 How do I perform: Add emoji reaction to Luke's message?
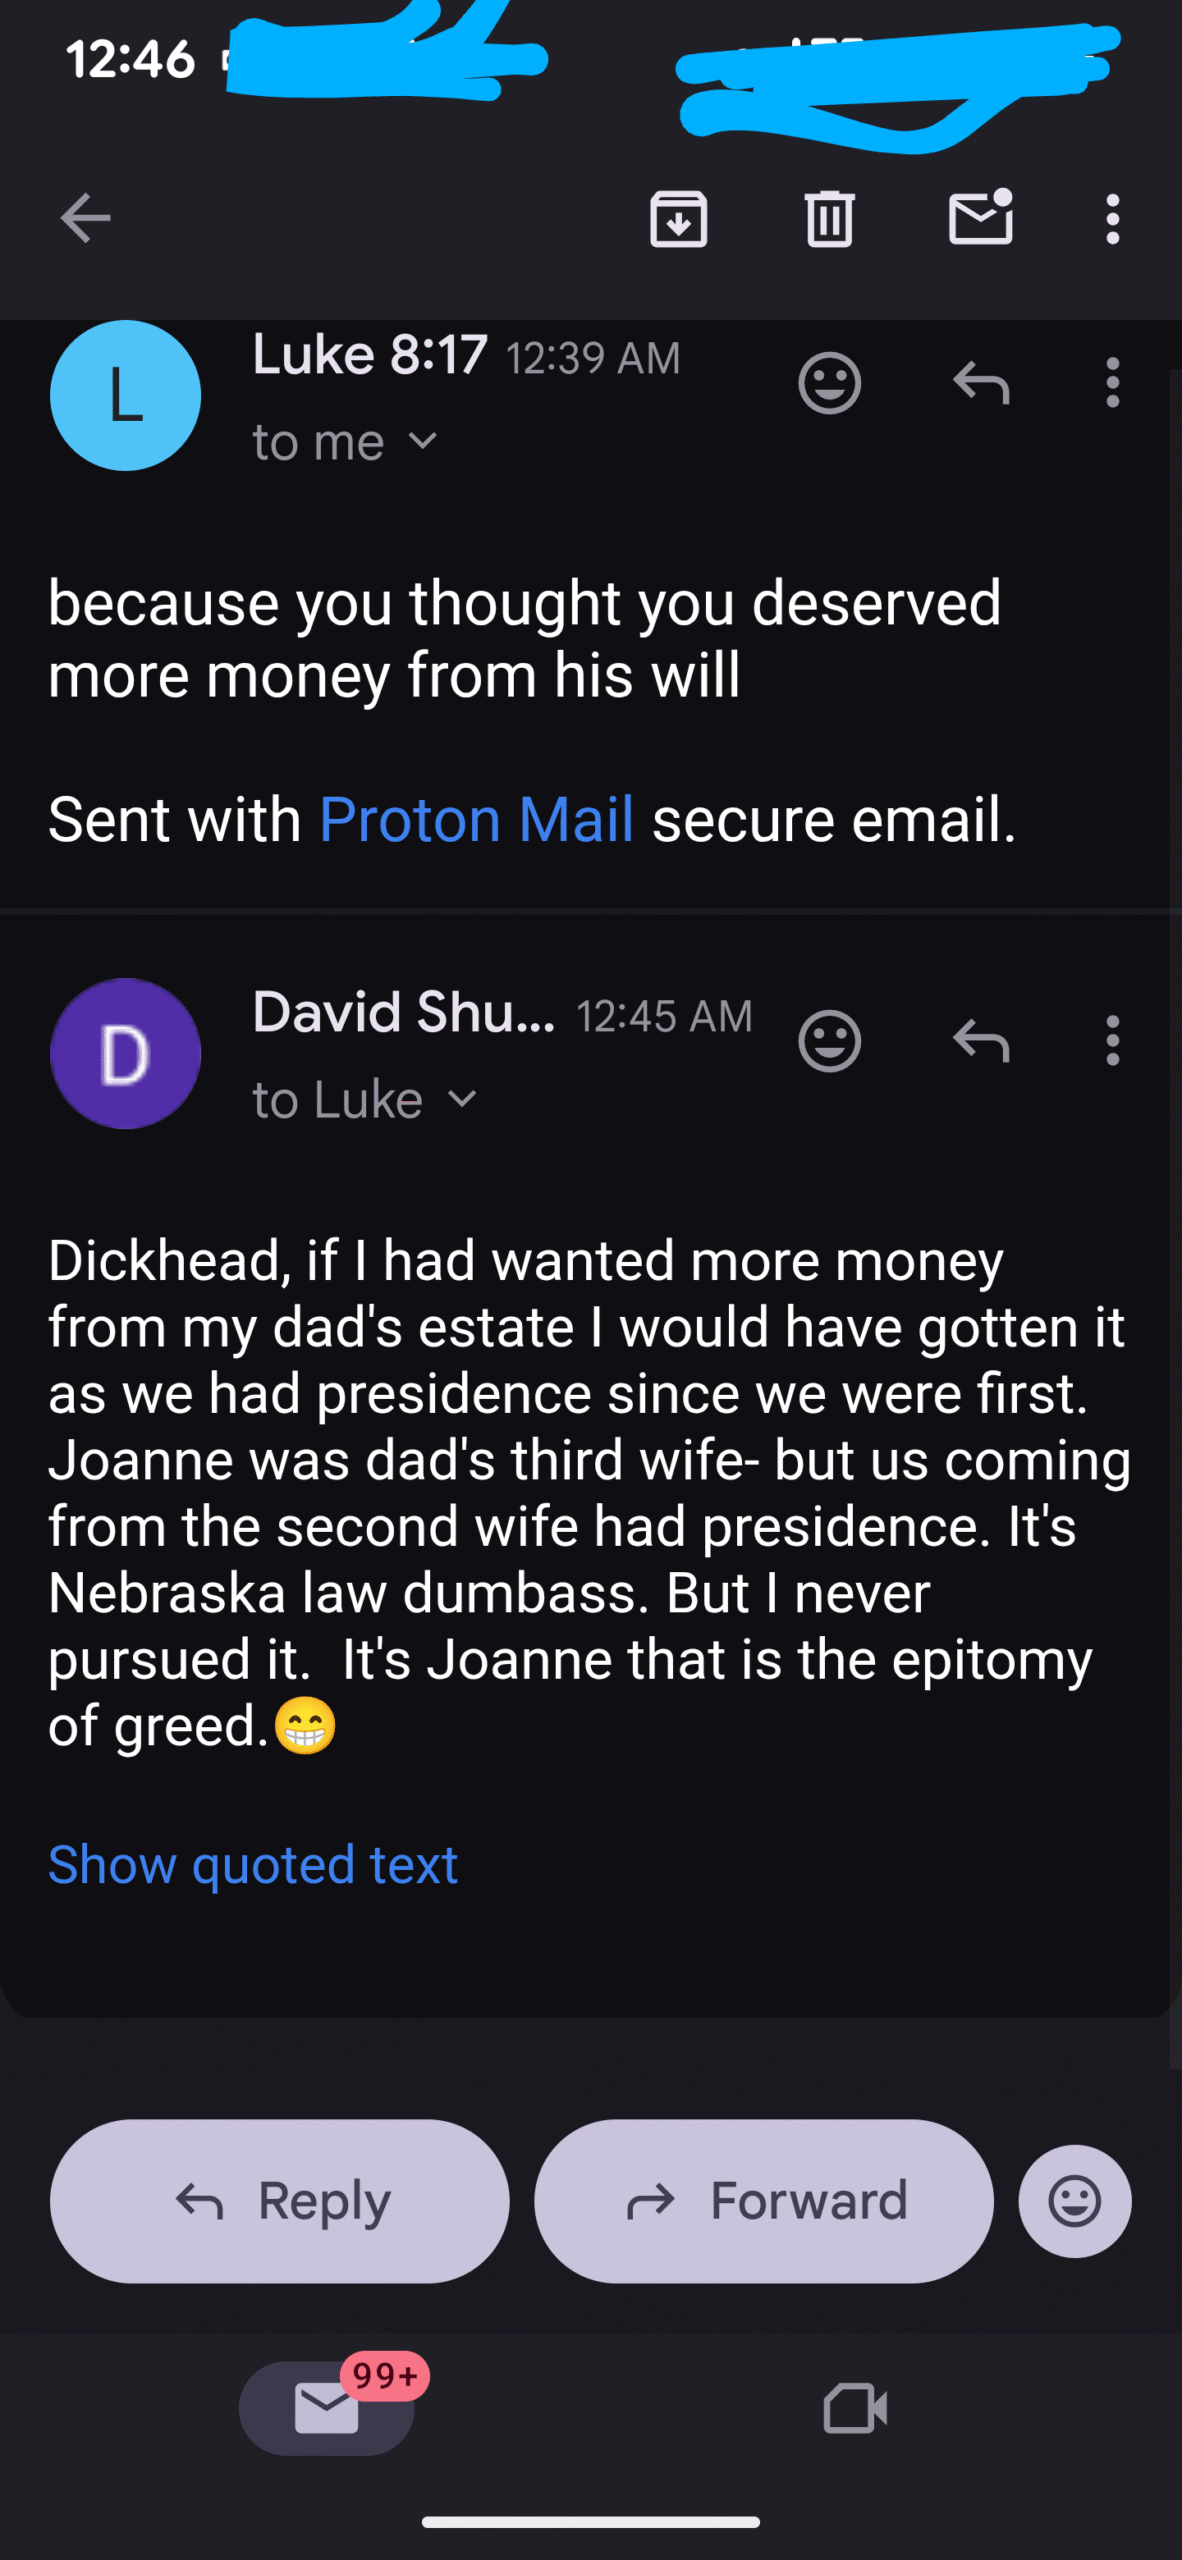click(829, 383)
